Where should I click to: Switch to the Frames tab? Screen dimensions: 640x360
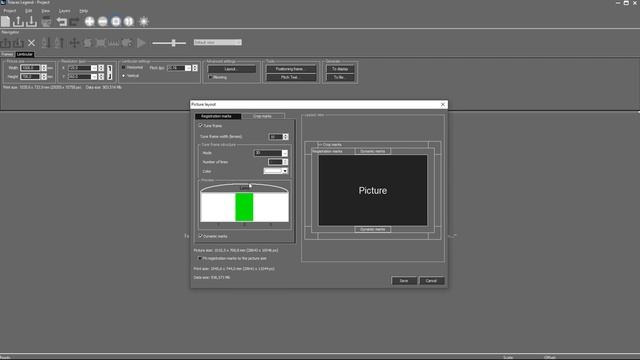point(7,54)
